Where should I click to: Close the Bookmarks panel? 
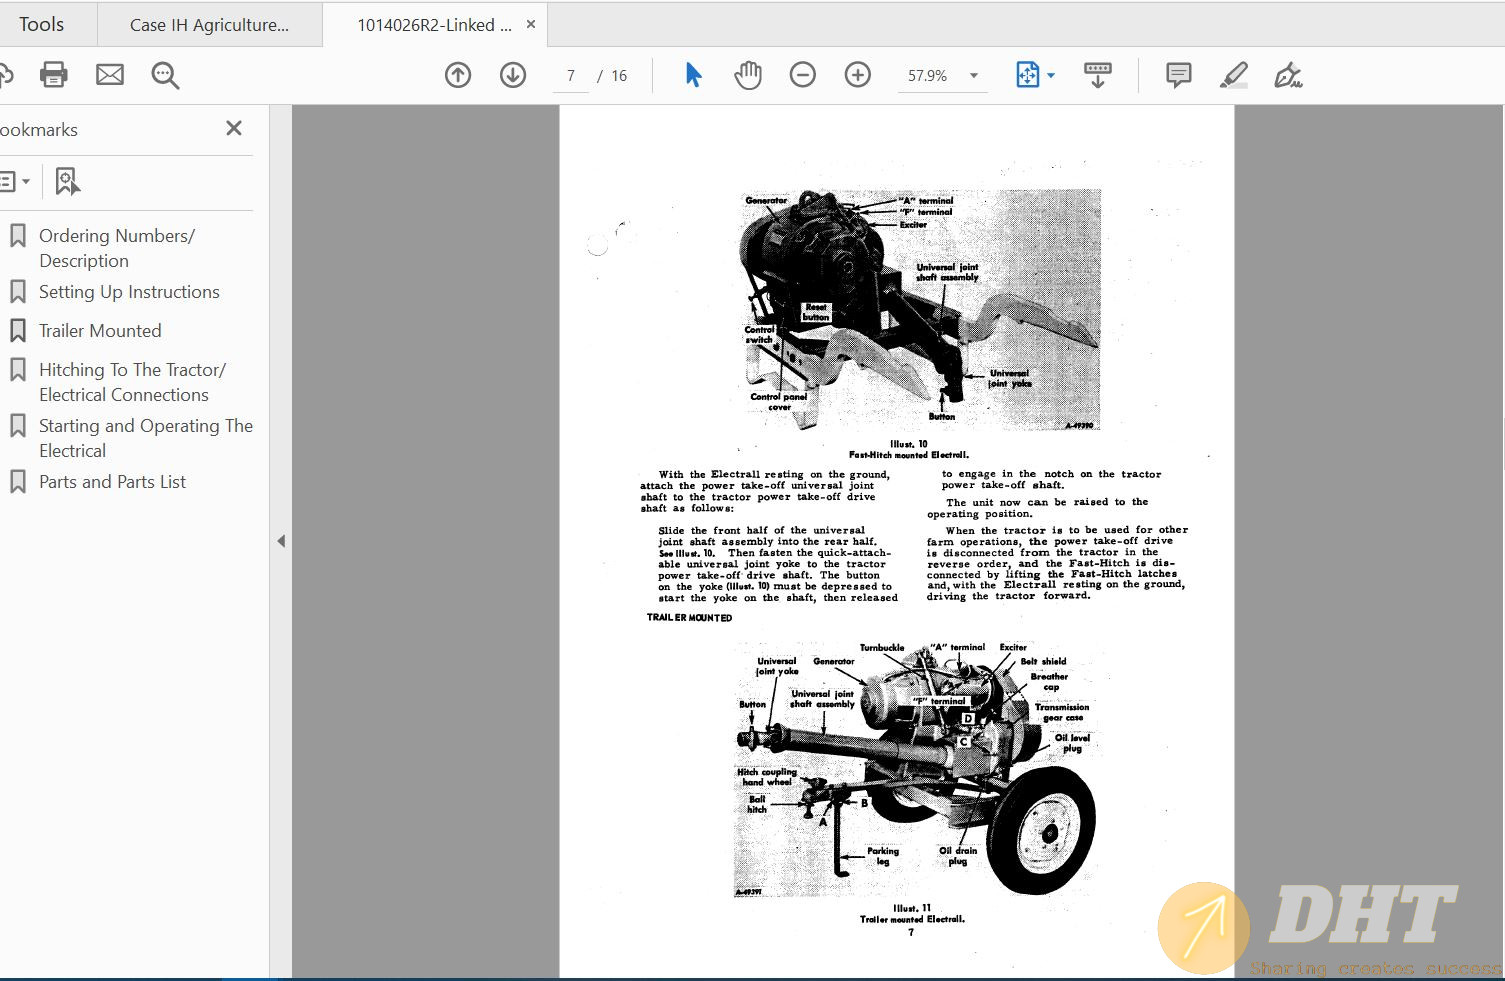(234, 128)
